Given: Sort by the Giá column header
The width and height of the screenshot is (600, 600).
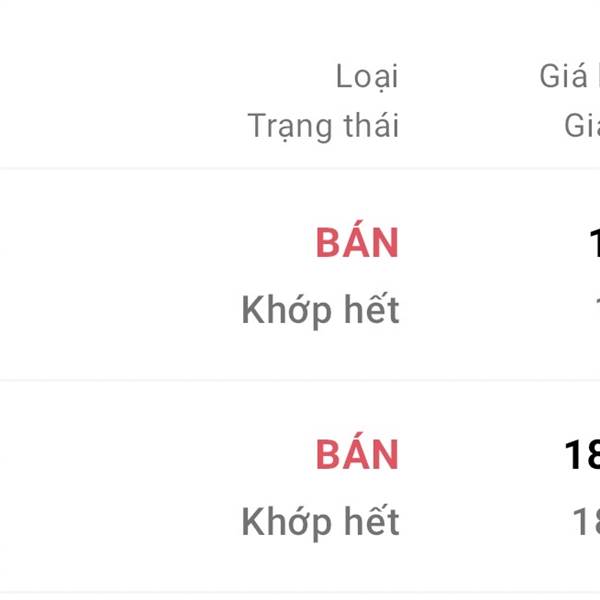Looking at the screenshot, I should pyautogui.click(x=570, y=77).
